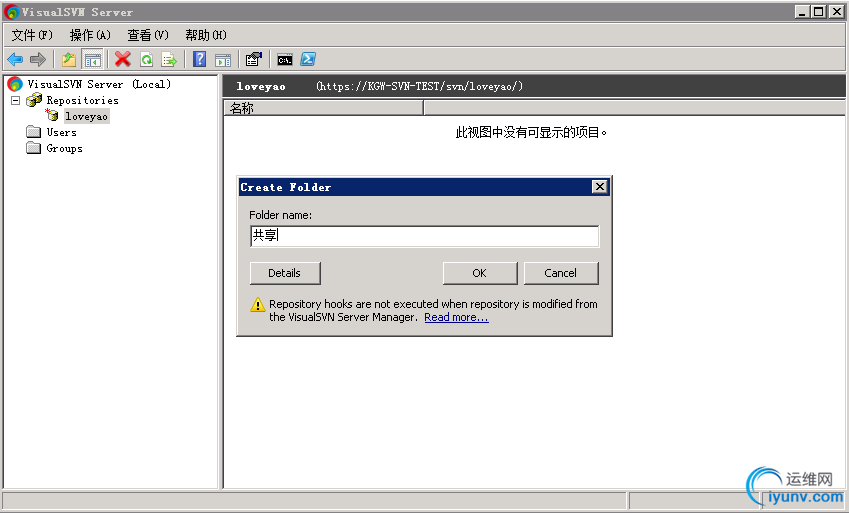Open the 文件(F) menu
The width and height of the screenshot is (849, 513).
point(32,35)
